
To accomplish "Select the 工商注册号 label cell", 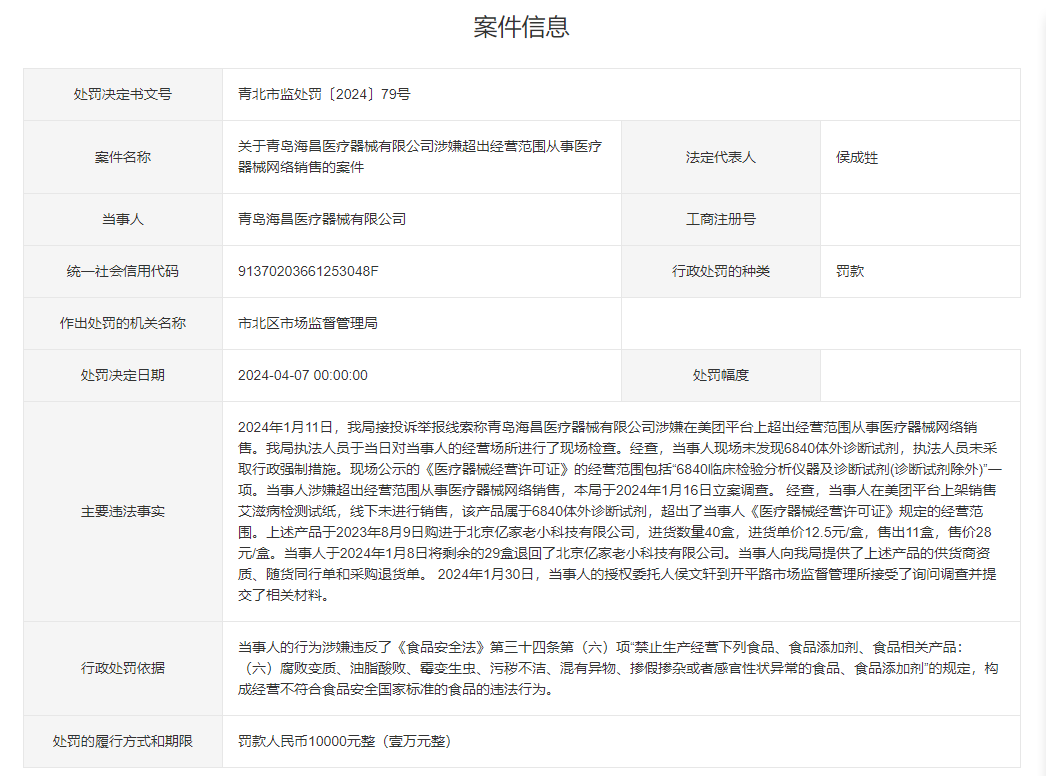I will point(720,219).
